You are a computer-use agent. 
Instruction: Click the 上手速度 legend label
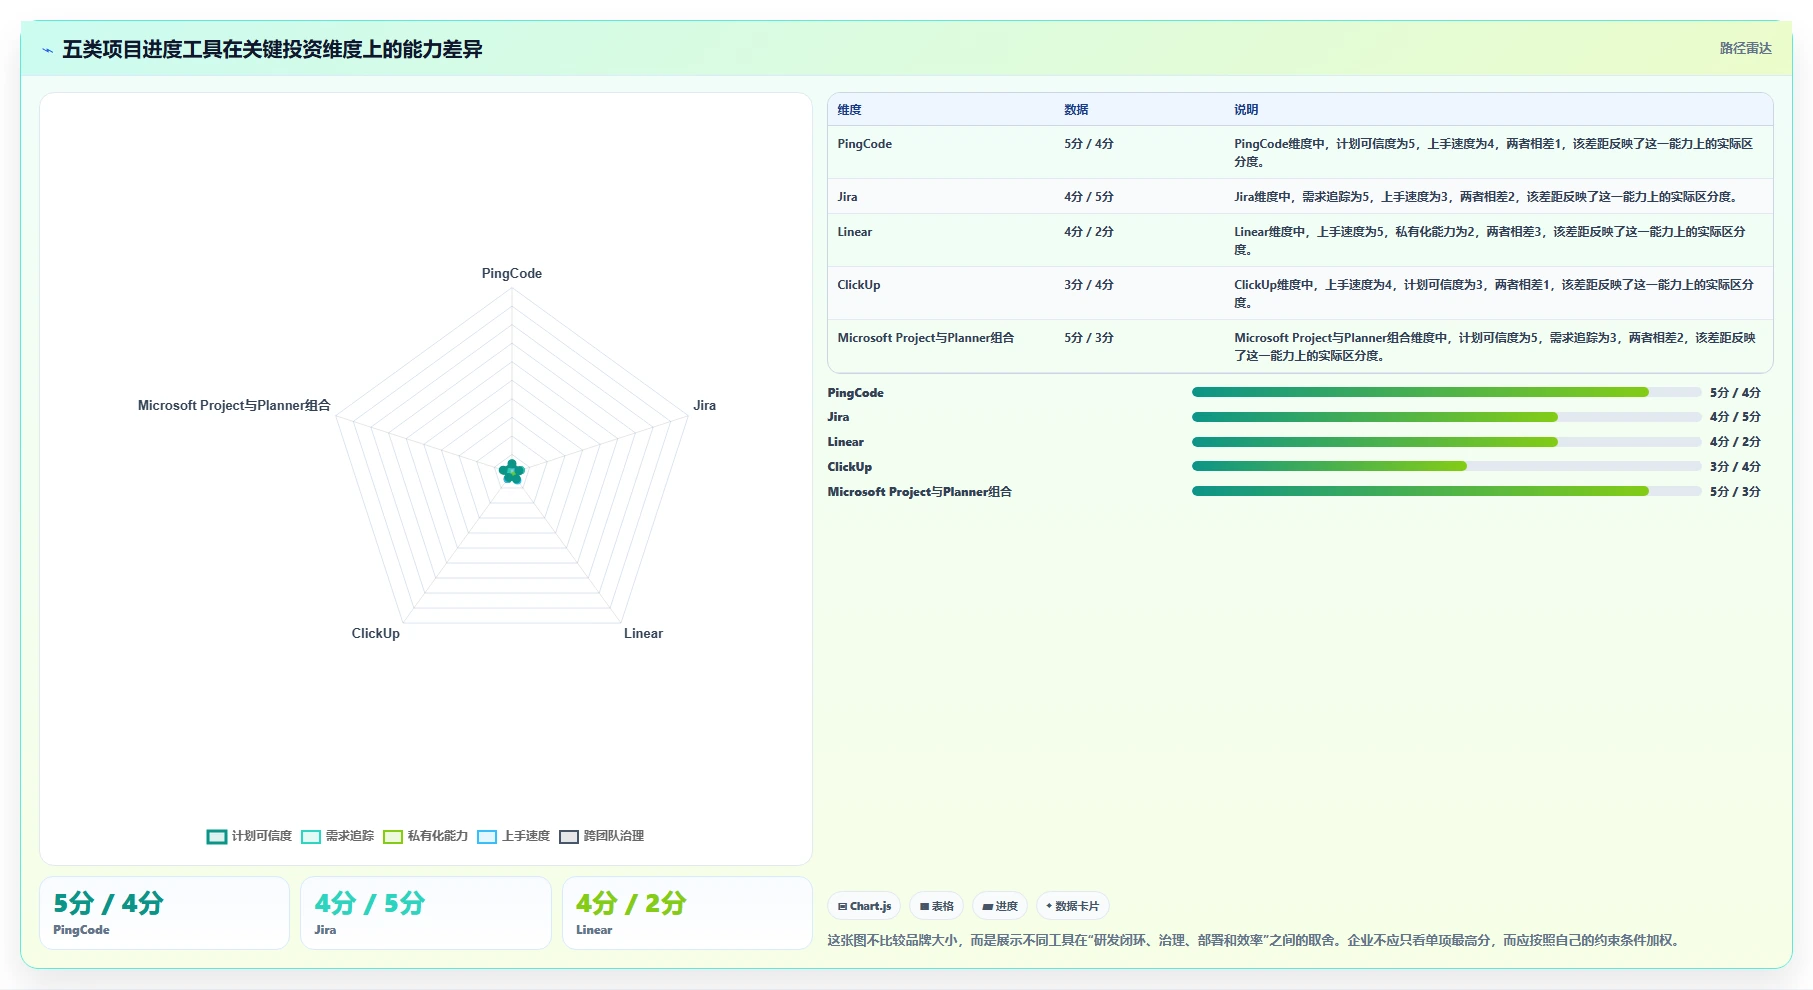[526, 836]
